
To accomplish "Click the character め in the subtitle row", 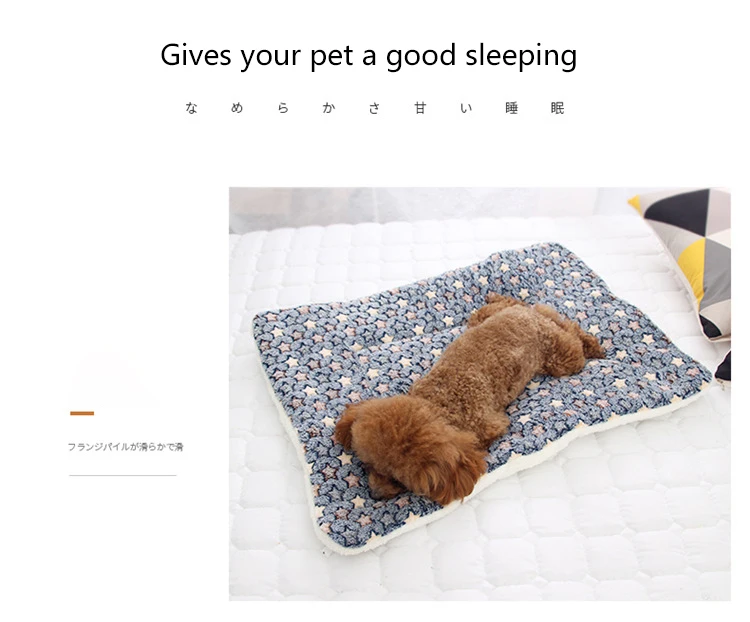I will [237, 108].
